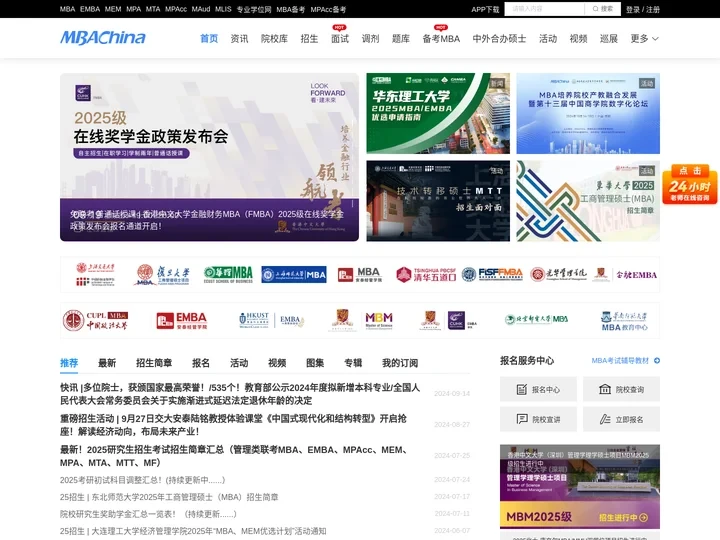Viewport: 720px width, 540px height.
Task: Click the MBAChina logo
Action: (x=103, y=38)
